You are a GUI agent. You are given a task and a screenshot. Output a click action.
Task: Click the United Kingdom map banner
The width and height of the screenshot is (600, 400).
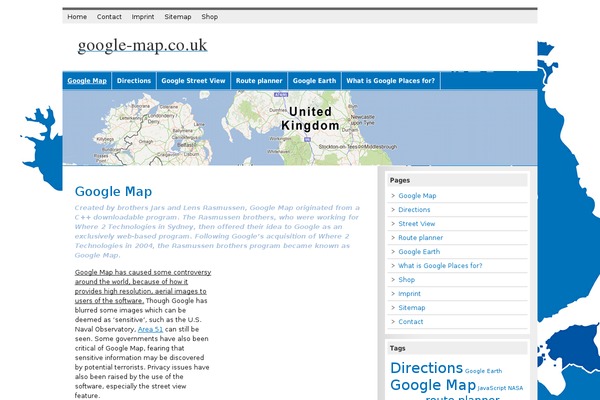point(300,128)
